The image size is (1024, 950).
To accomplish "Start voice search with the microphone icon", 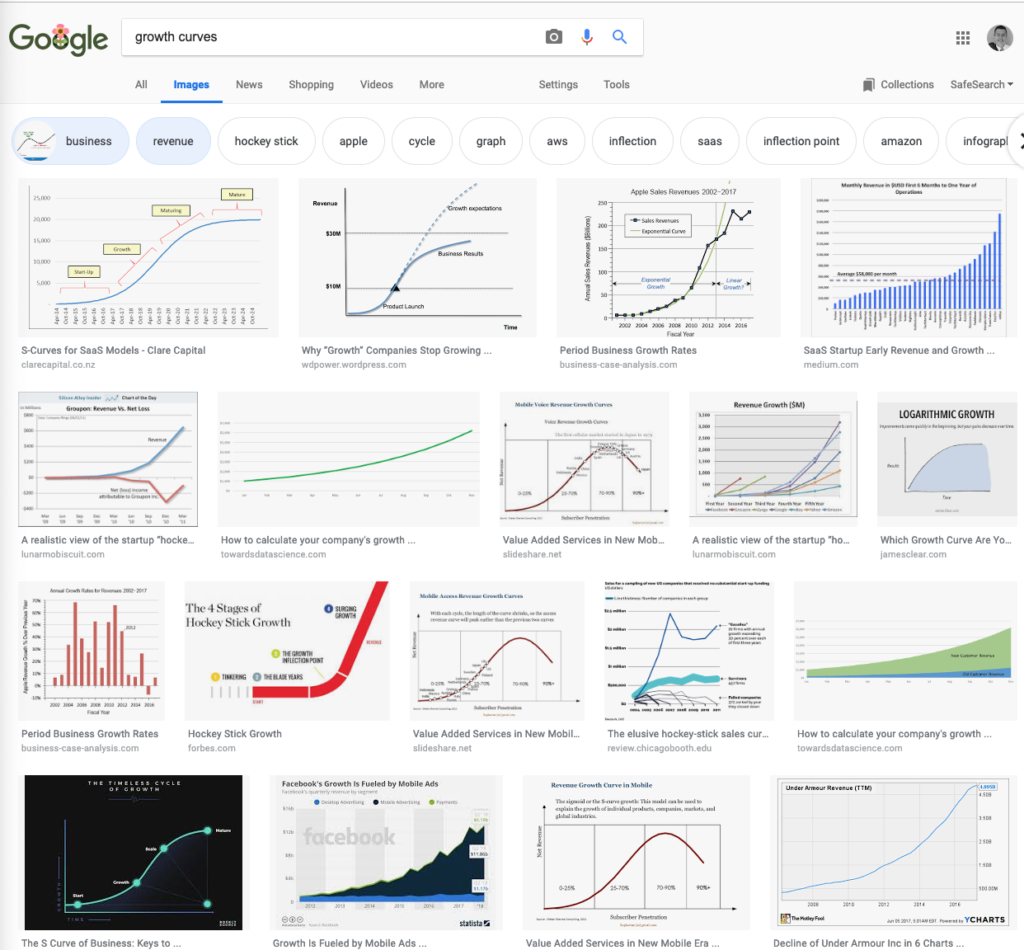I will tap(586, 37).
